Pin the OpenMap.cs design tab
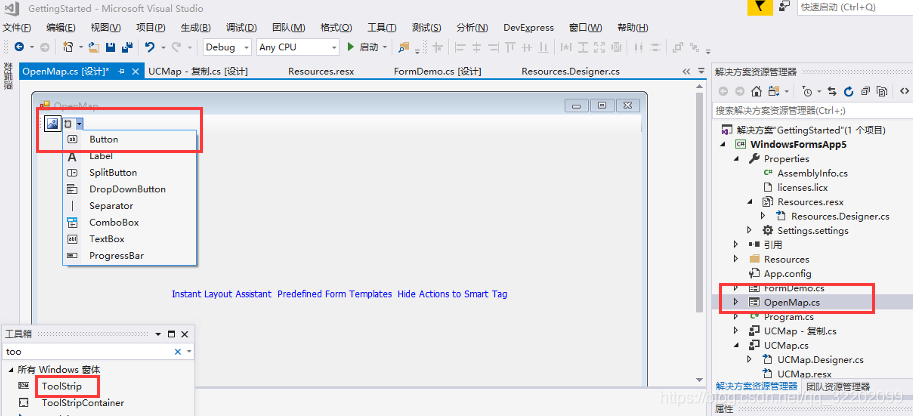 (122, 71)
